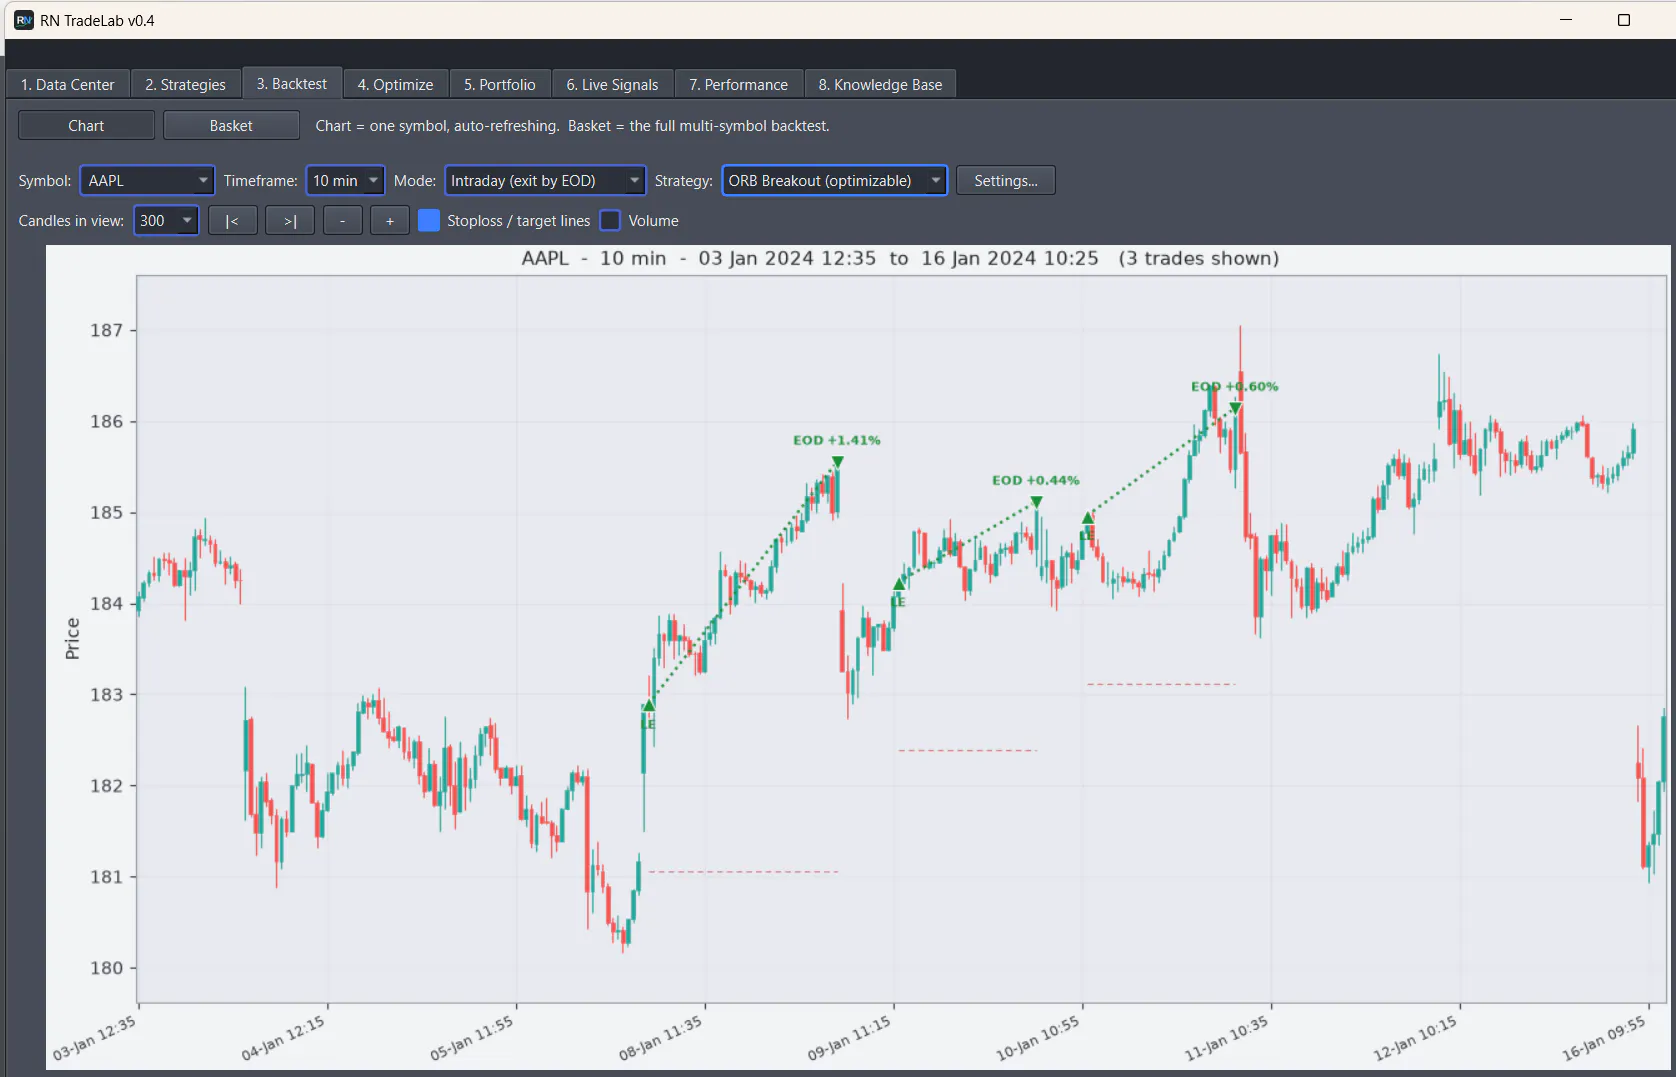Screen dimensions: 1676x1077
Task: Open the Timeframe dropdown set to 10 min
Action: [x=345, y=181]
